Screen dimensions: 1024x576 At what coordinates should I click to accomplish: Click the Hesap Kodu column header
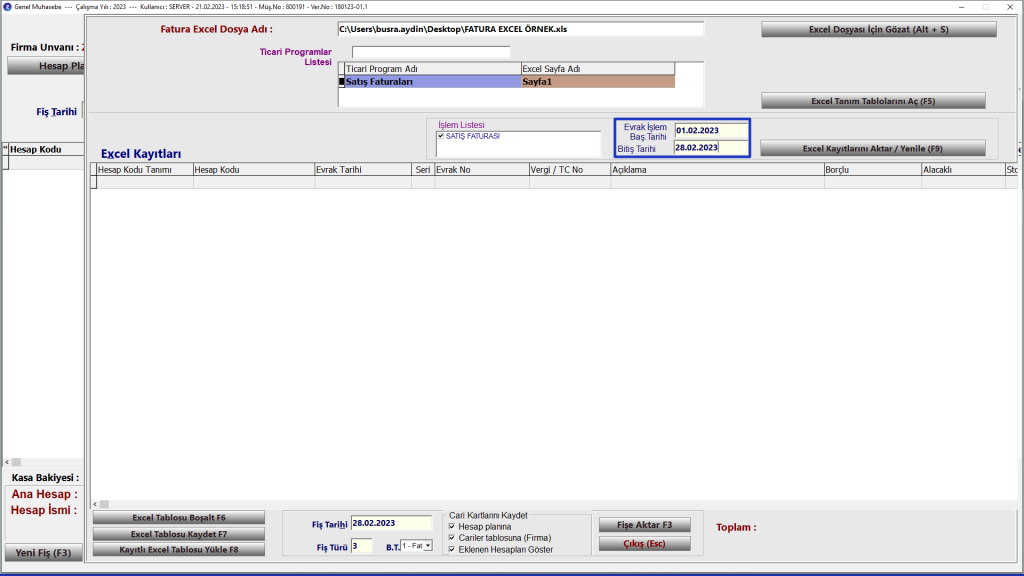pos(253,170)
